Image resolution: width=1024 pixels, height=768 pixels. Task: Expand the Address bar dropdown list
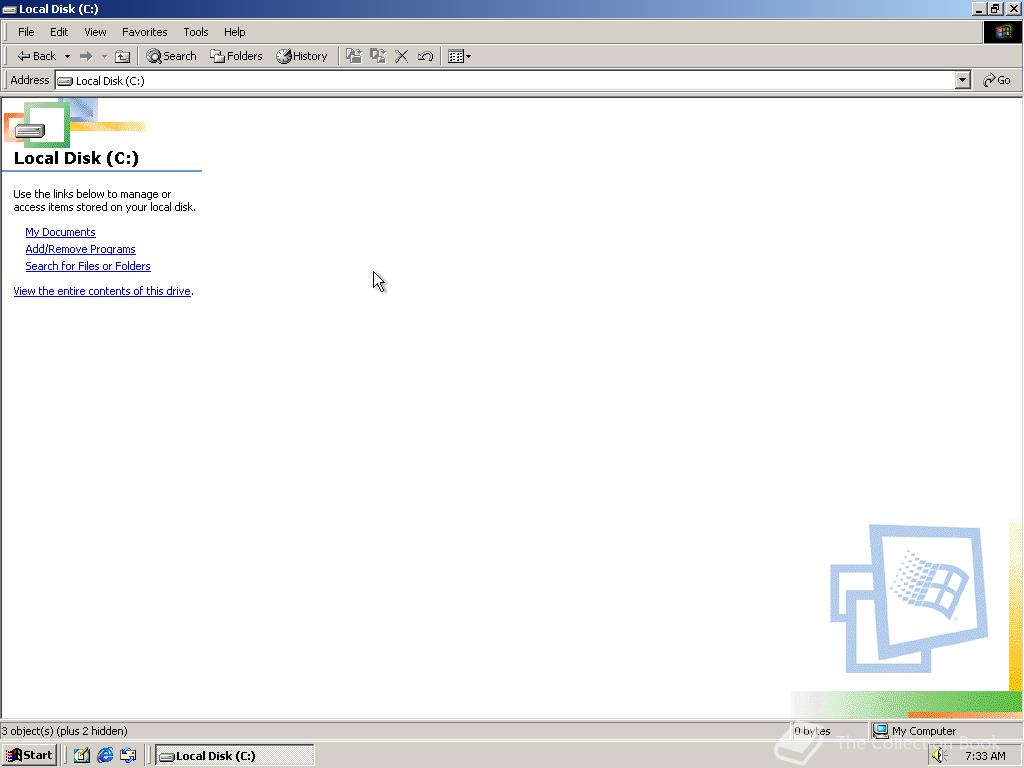(x=963, y=80)
